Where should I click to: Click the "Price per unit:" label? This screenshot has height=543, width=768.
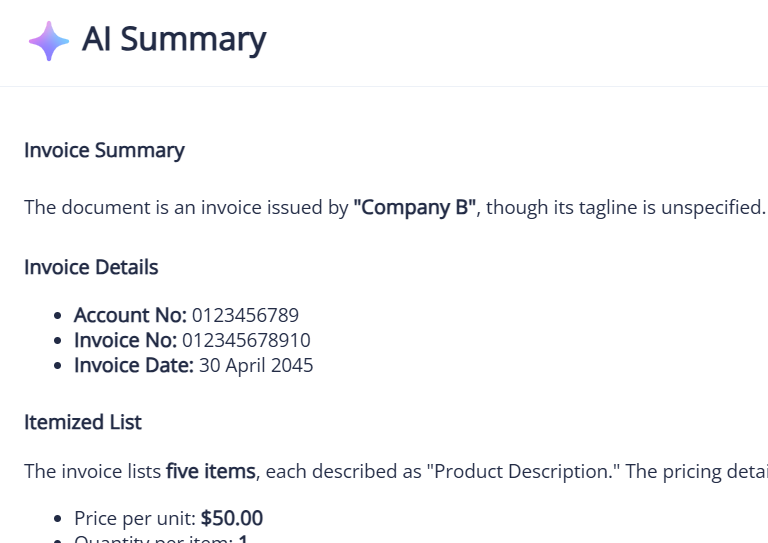click(135, 518)
